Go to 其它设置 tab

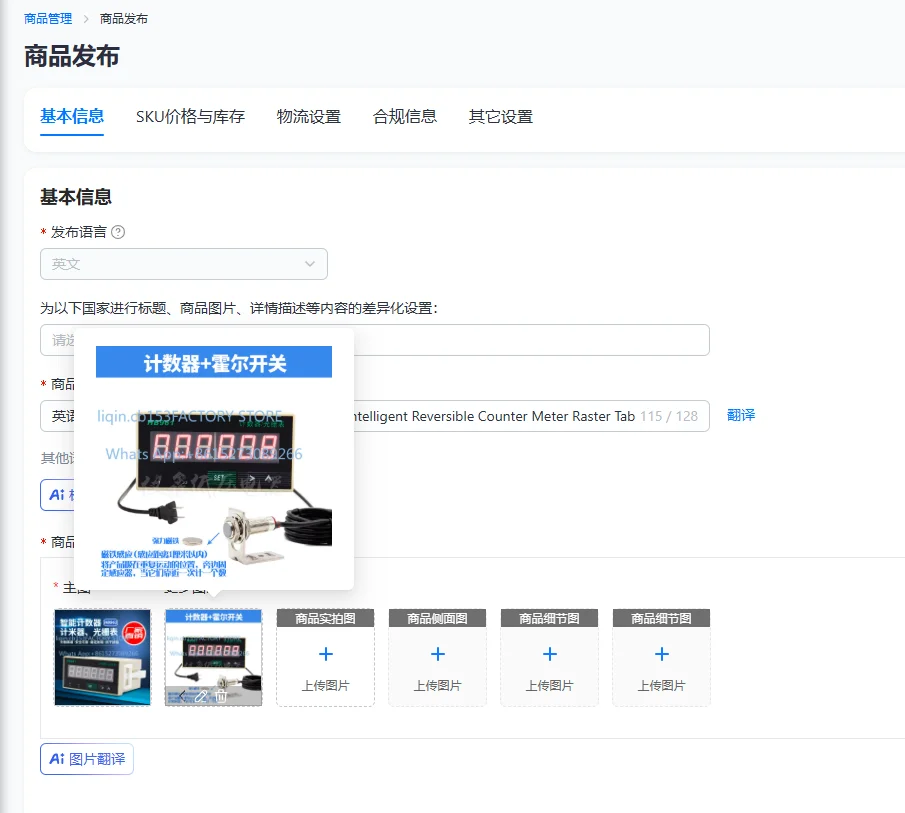(500, 117)
